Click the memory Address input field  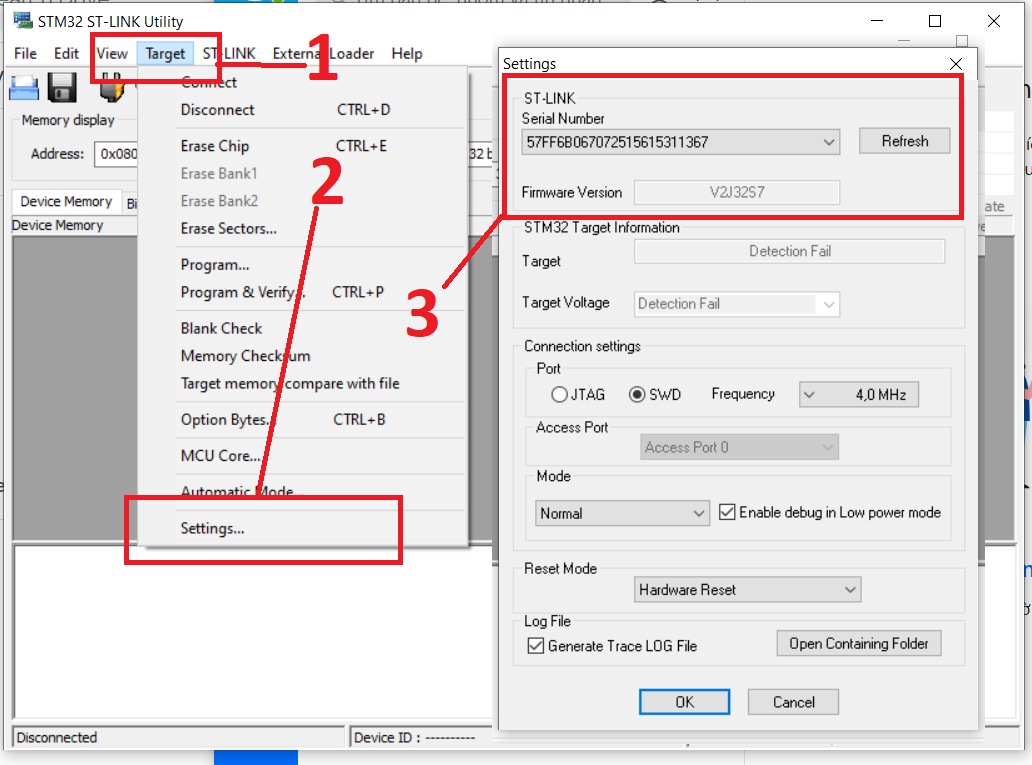coord(115,154)
